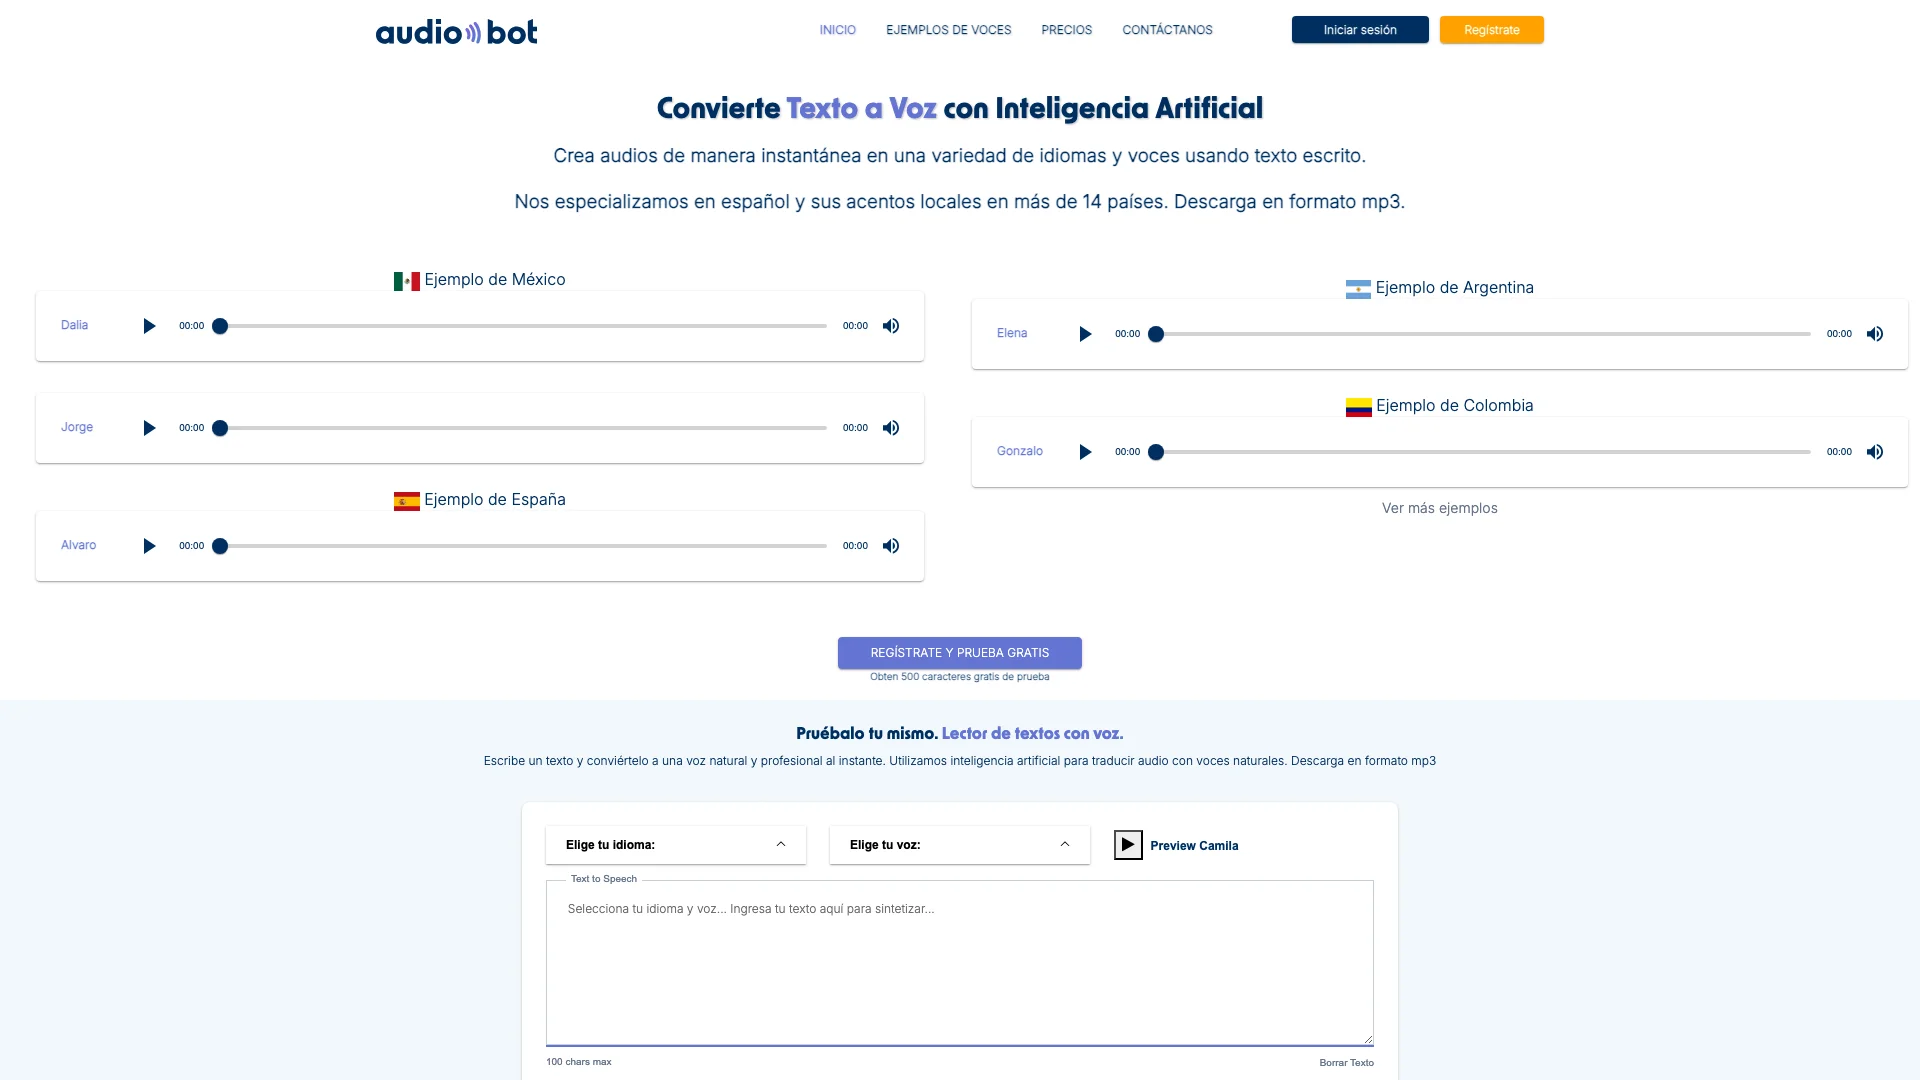The height and width of the screenshot is (1080, 1920).
Task: Mute the Dalia audio track
Action: pos(891,326)
